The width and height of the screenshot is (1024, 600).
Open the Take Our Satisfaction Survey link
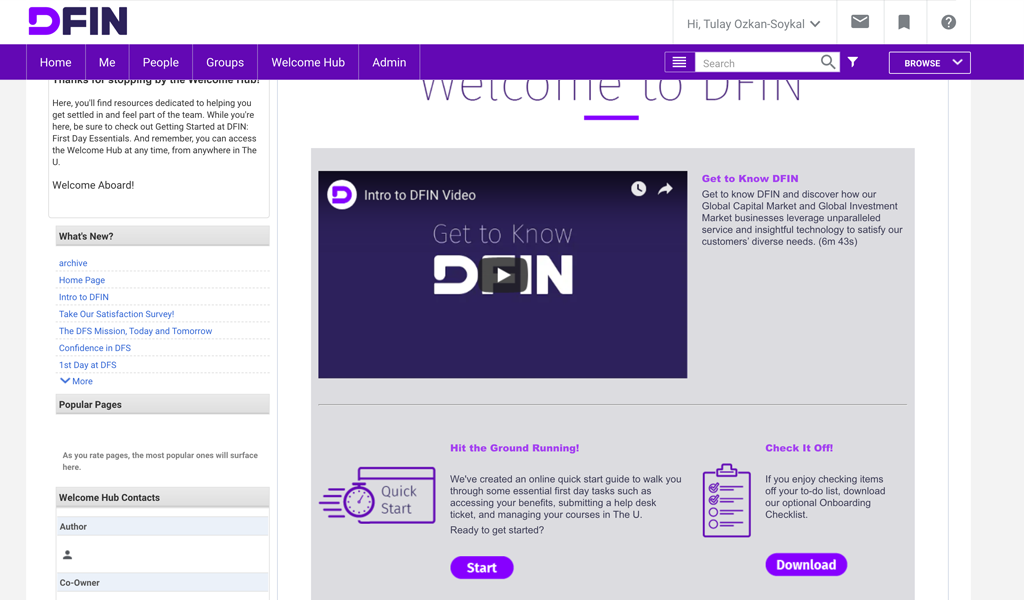tap(116, 314)
